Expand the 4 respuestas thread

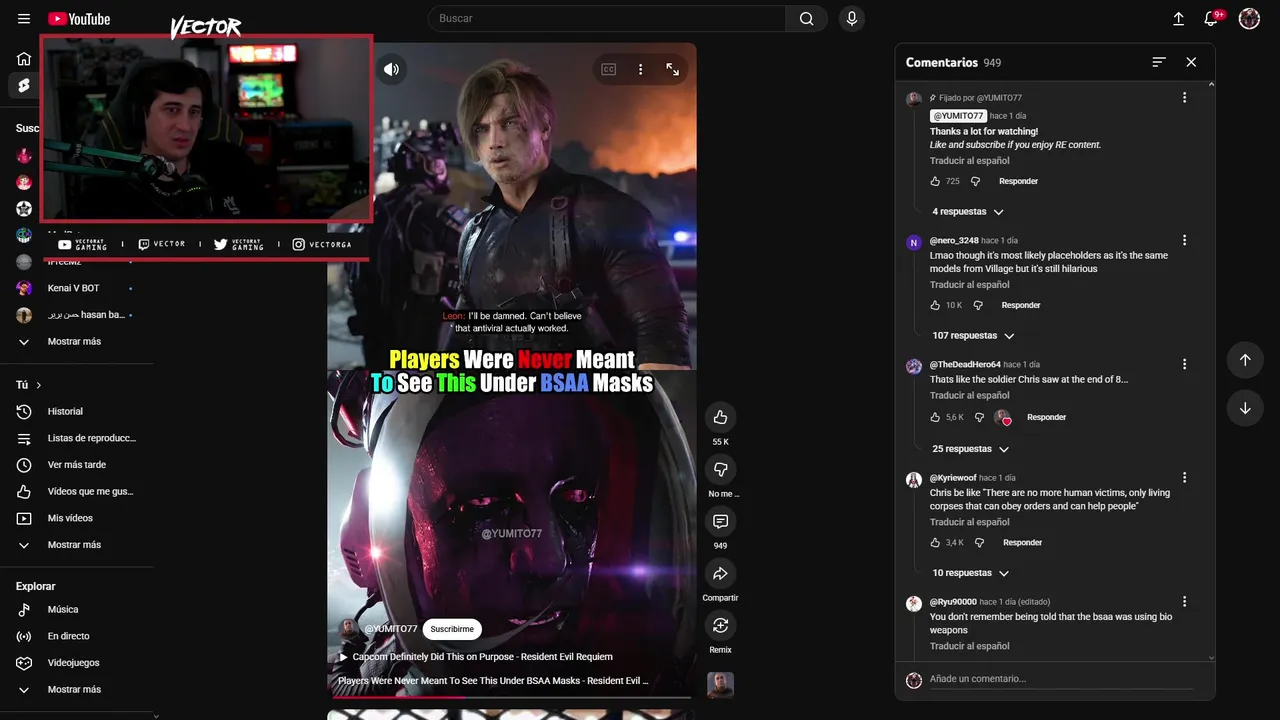click(x=968, y=212)
